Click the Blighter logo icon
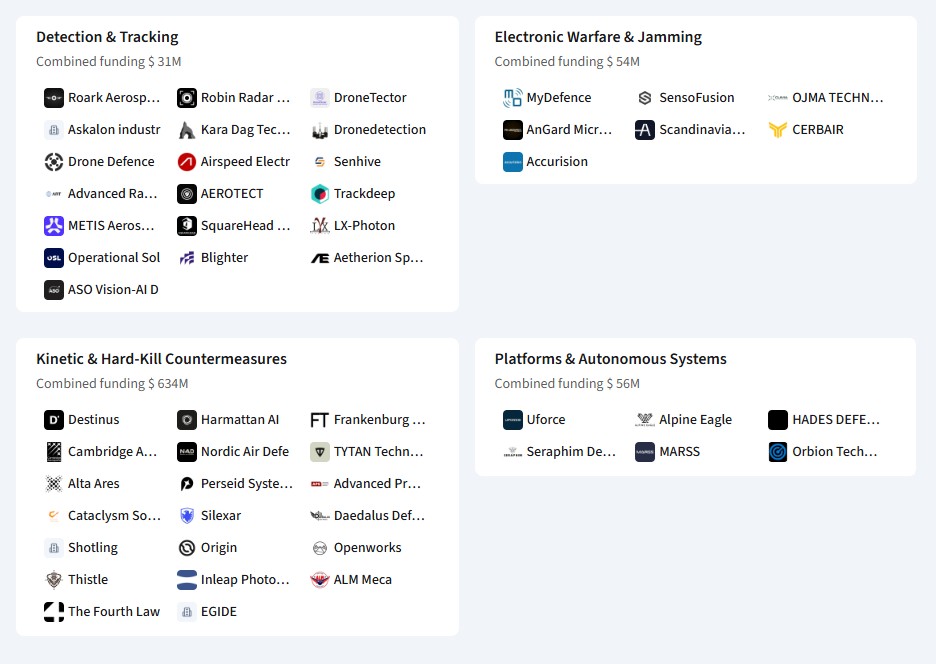This screenshot has height=664, width=936. click(187, 258)
